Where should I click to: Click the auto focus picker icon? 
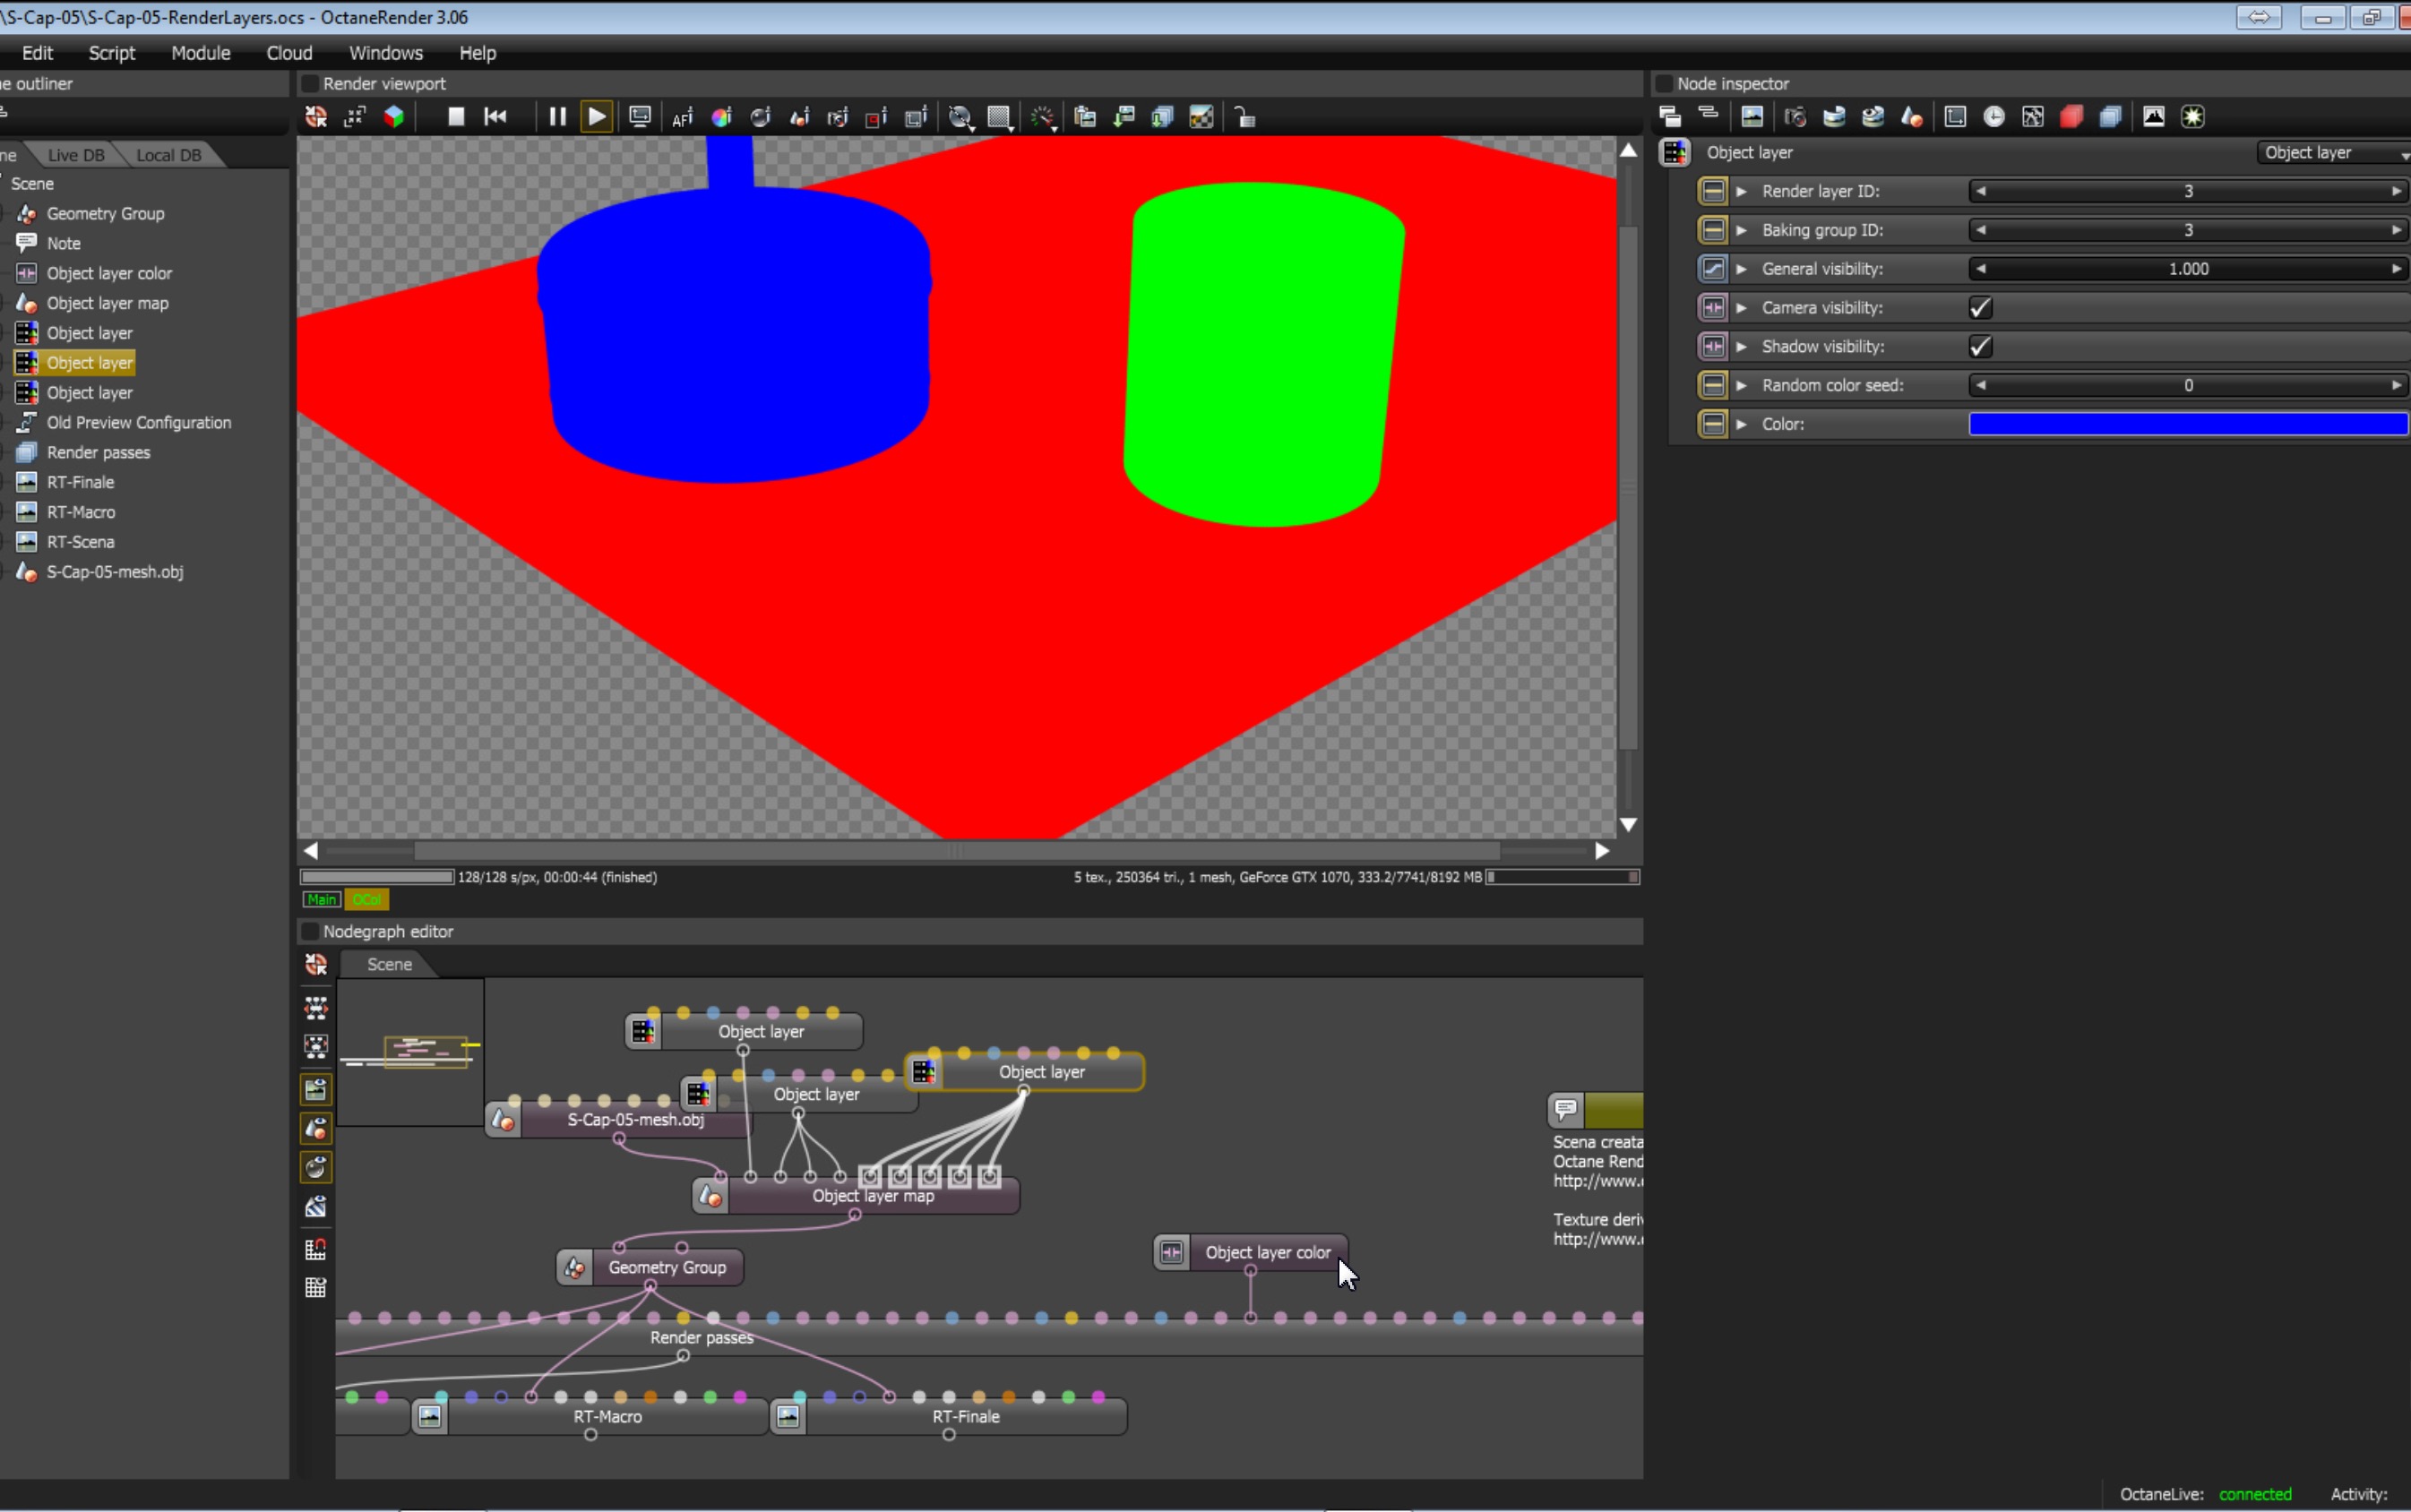[x=682, y=118]
